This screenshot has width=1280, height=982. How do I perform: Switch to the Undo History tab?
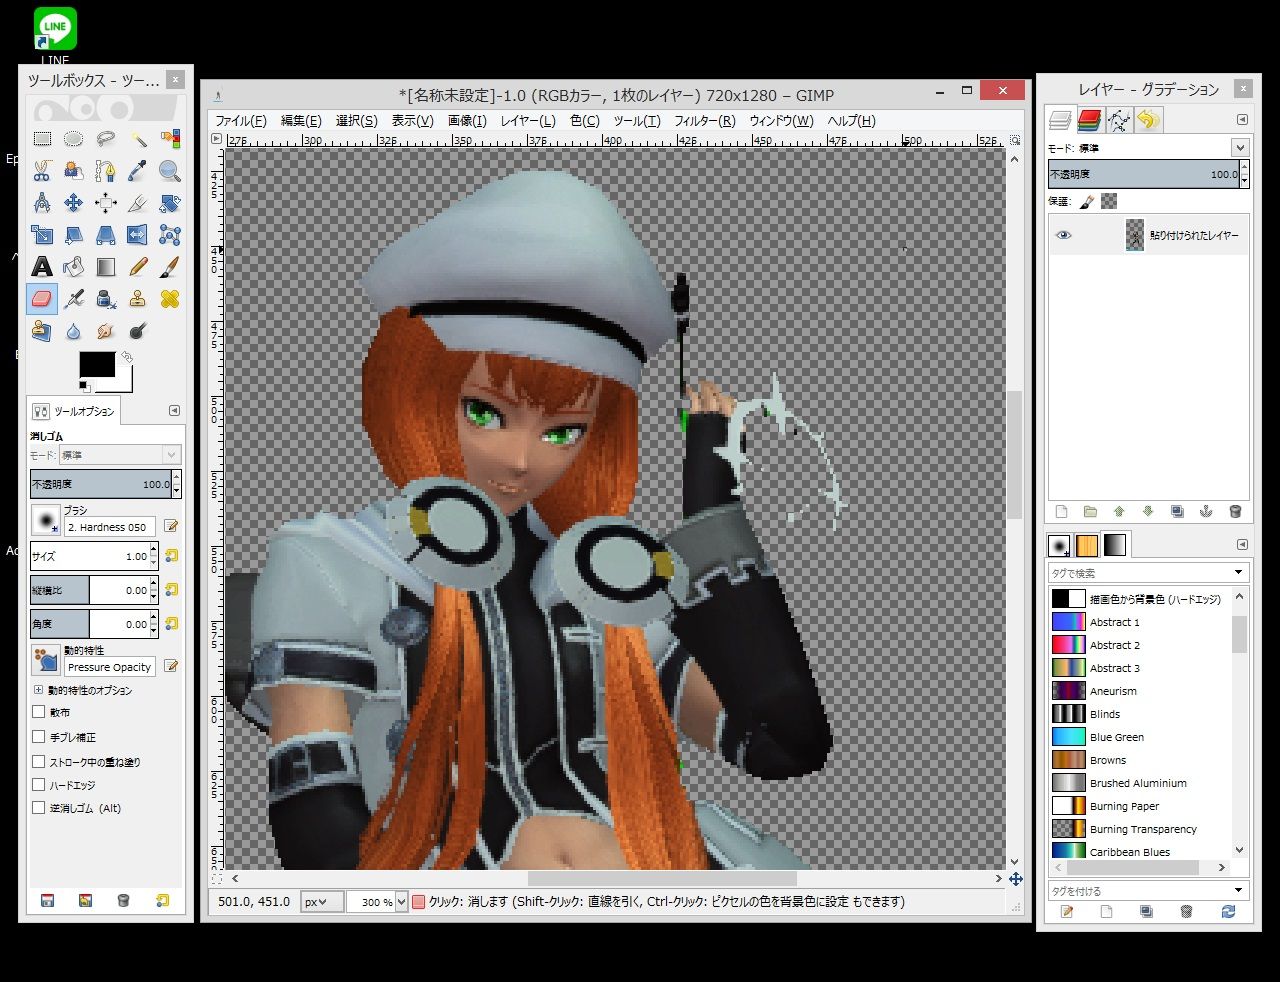pyautogui.click(x=1148, y=120)
